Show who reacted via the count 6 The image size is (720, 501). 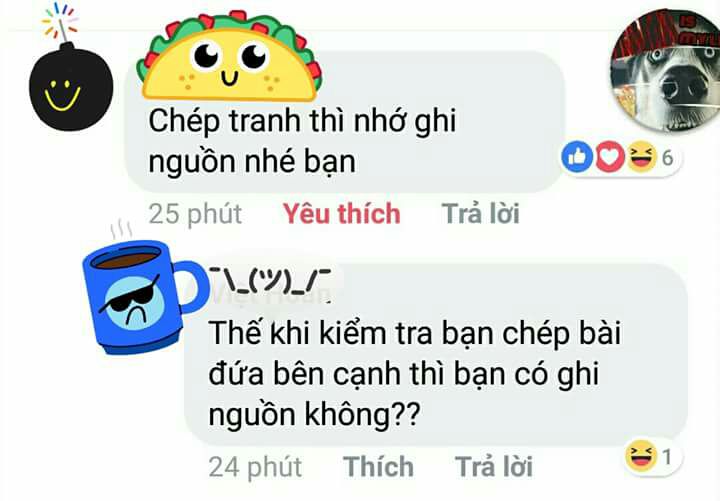pyautogui.click(x=667, y=158)
